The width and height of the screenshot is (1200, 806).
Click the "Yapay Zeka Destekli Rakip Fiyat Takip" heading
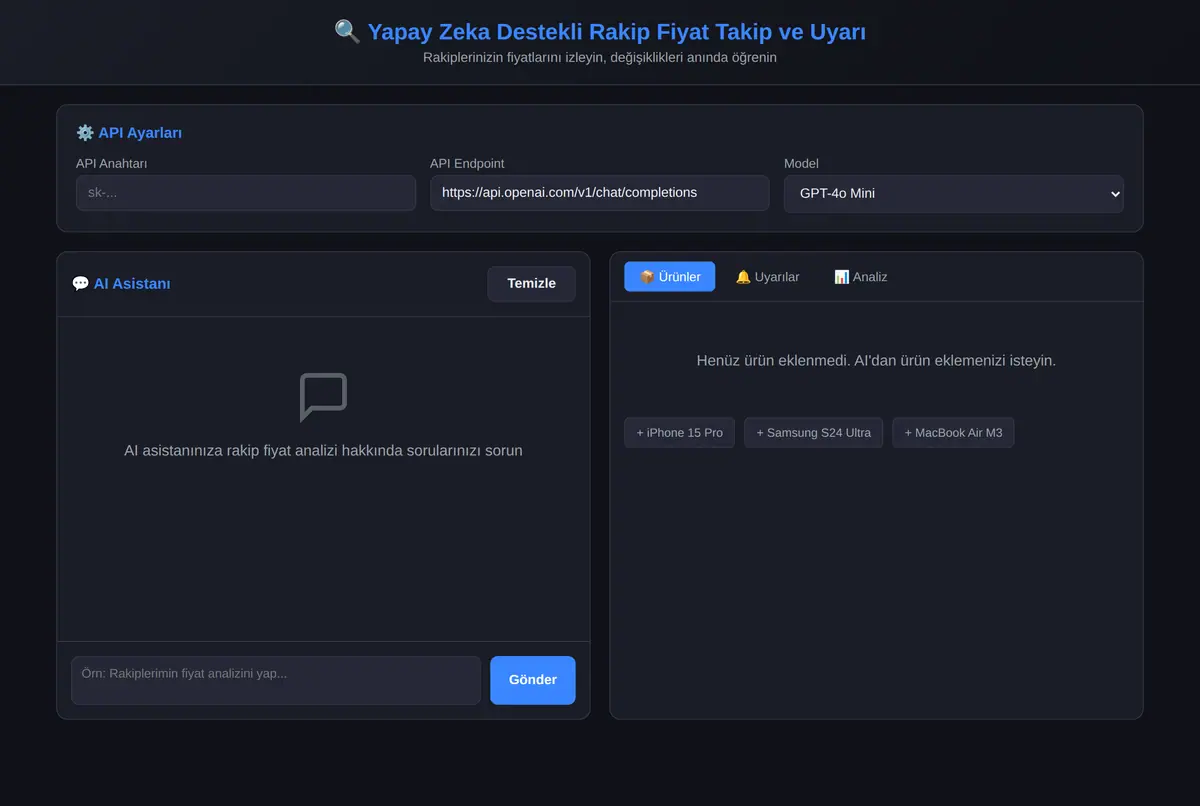(617, 32)
